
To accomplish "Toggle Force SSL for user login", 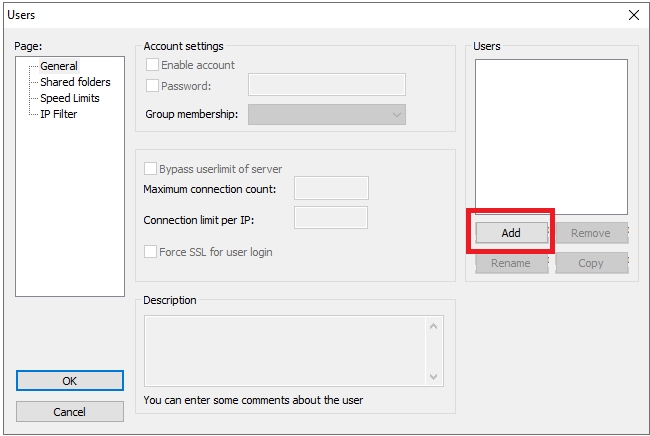I will [x=151, y=252].
